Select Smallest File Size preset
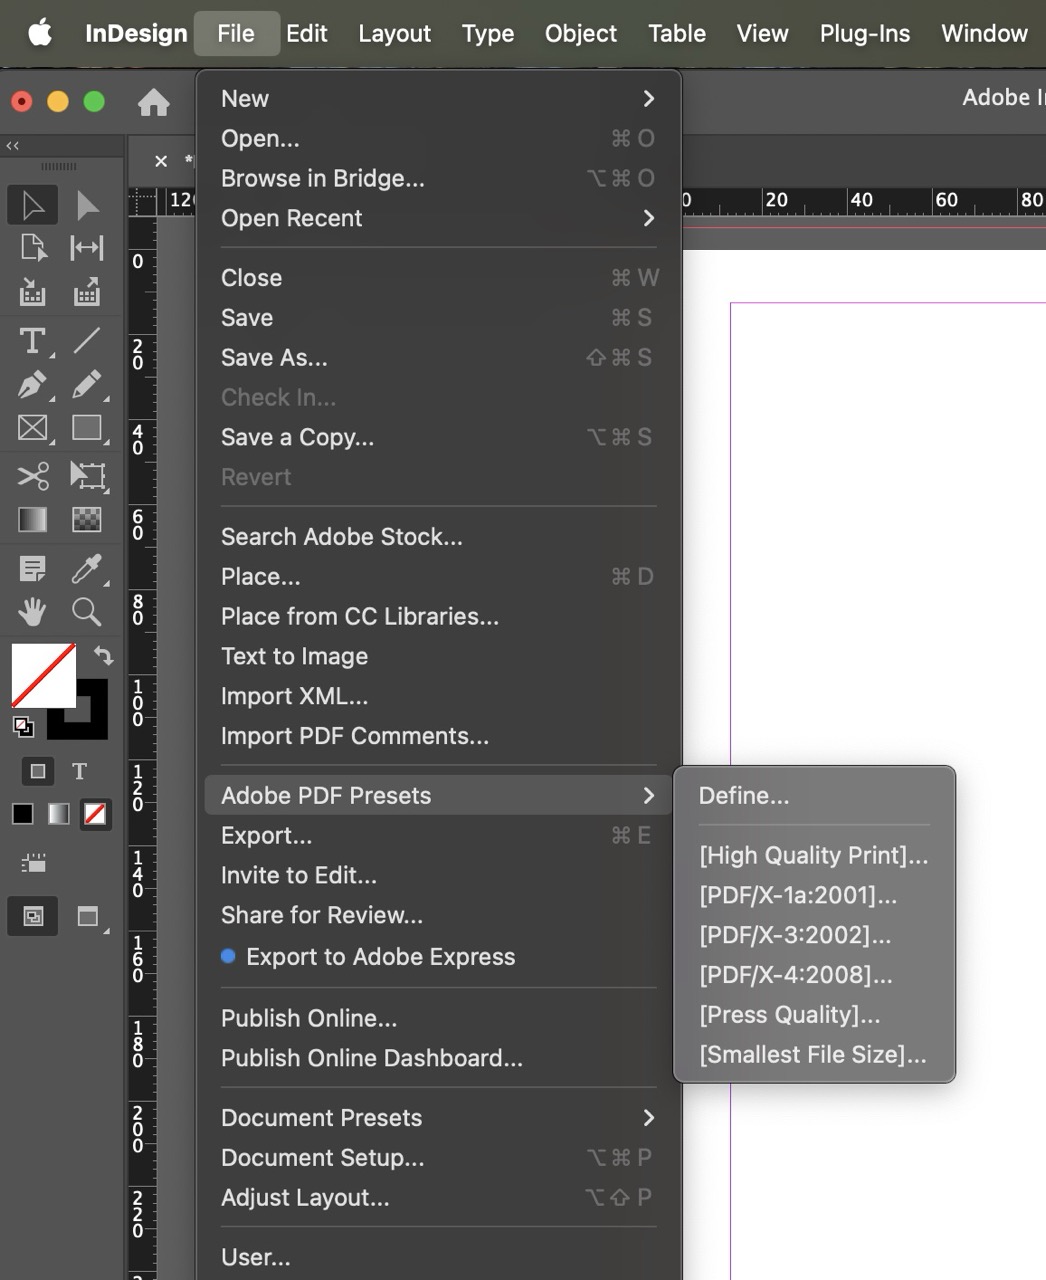1046x1280 pixels. coord(814,1055)
